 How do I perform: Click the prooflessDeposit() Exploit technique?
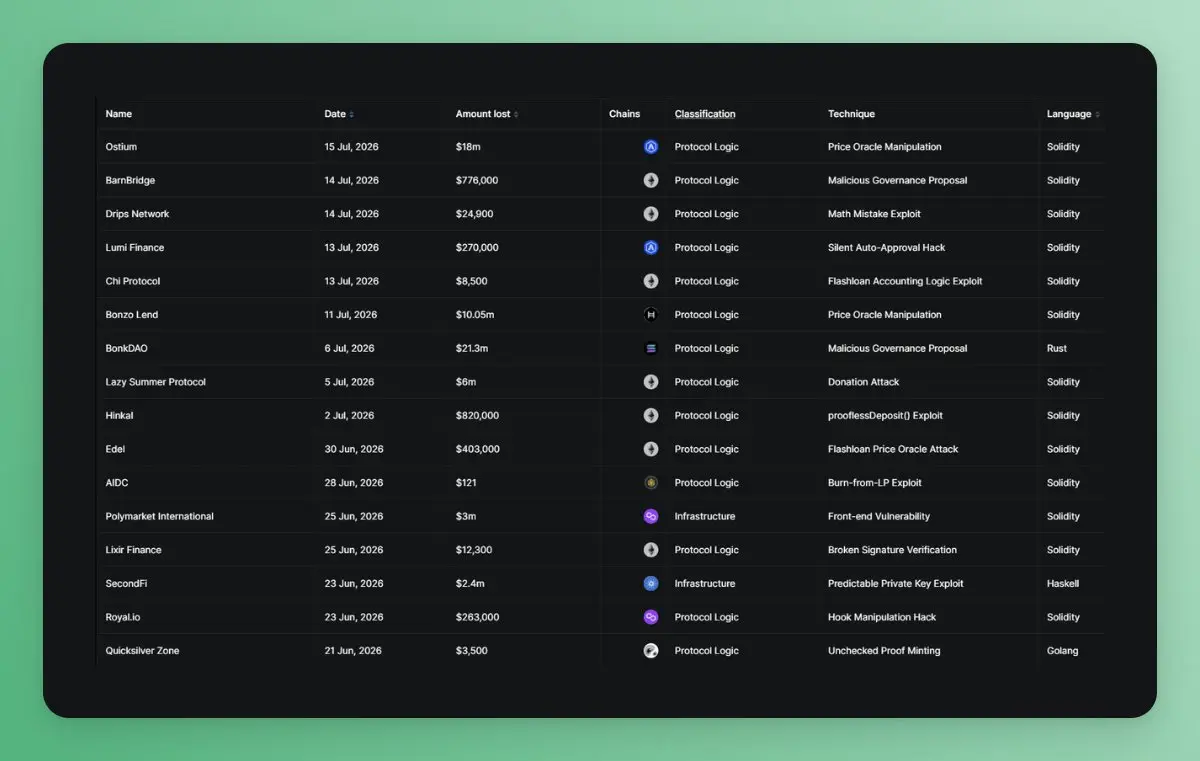tap(885, 416)
